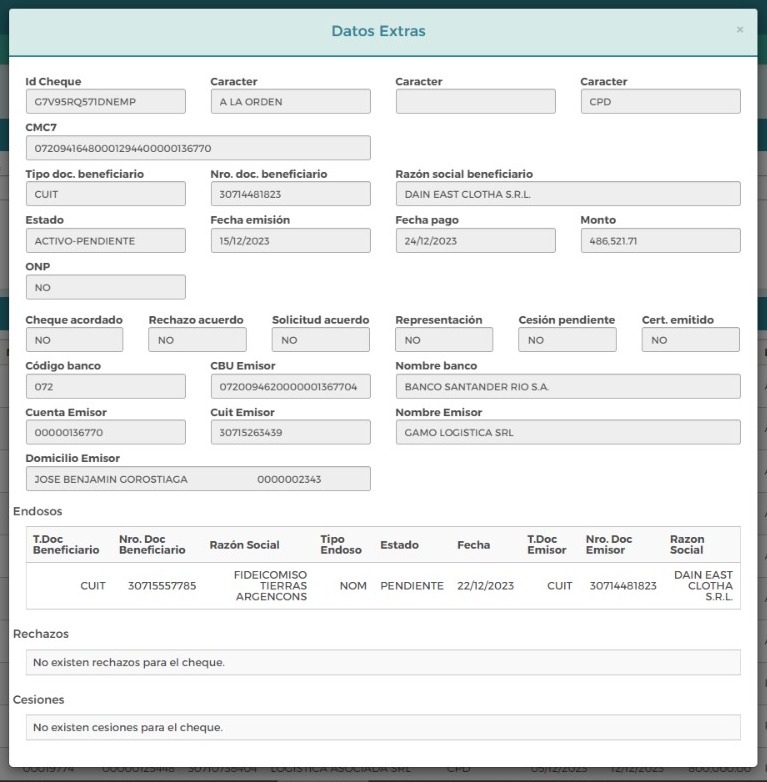Image resolution: width=767 pixels, height=782 pixels.
Task: Click Solicitud acuerdo field
Action: pos(321,340)
